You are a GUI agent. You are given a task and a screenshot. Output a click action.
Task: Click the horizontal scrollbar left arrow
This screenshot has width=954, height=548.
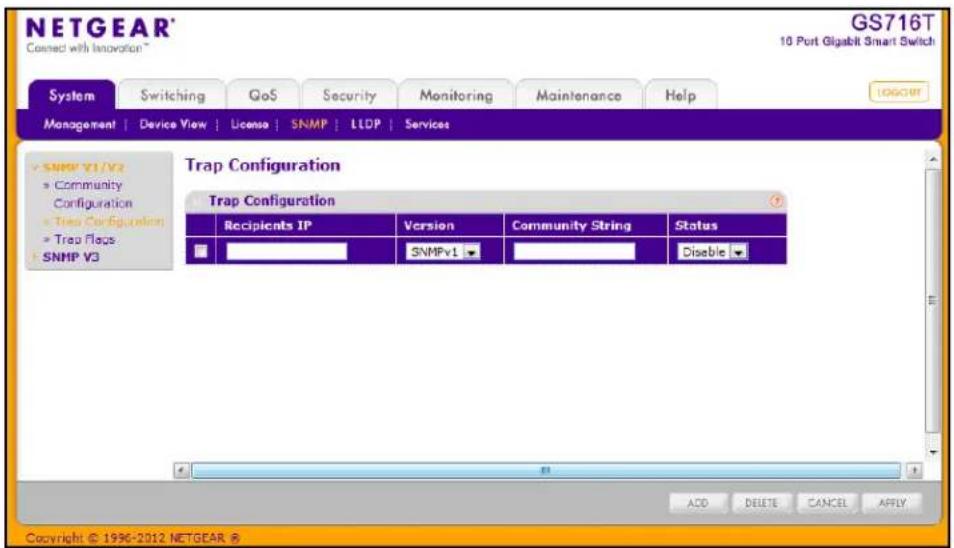coord(181,470)
